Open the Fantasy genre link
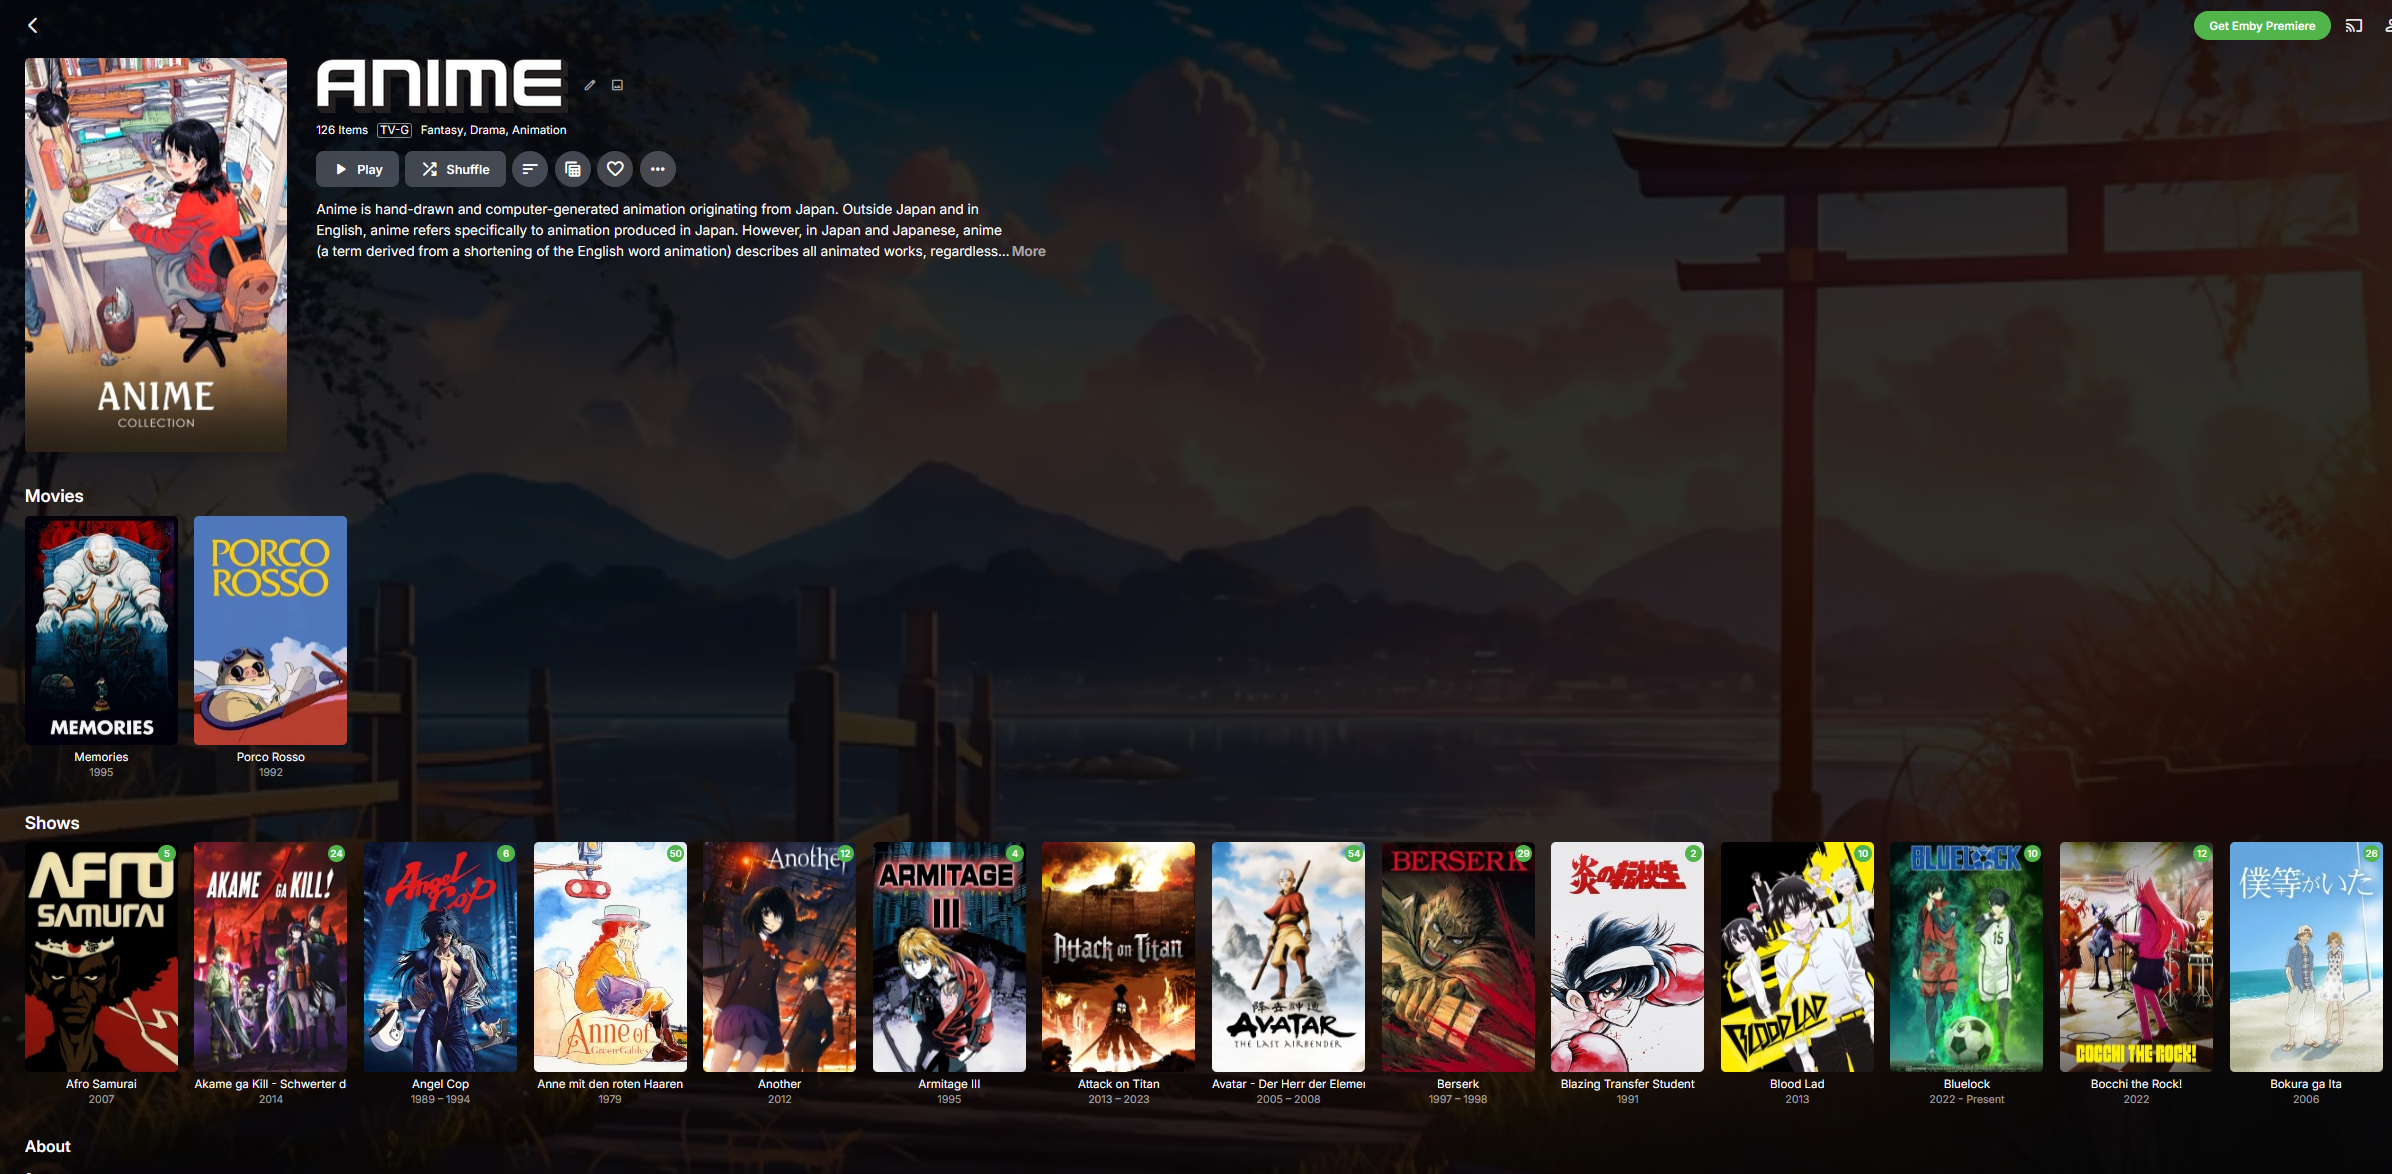 (x=441, y=130)
